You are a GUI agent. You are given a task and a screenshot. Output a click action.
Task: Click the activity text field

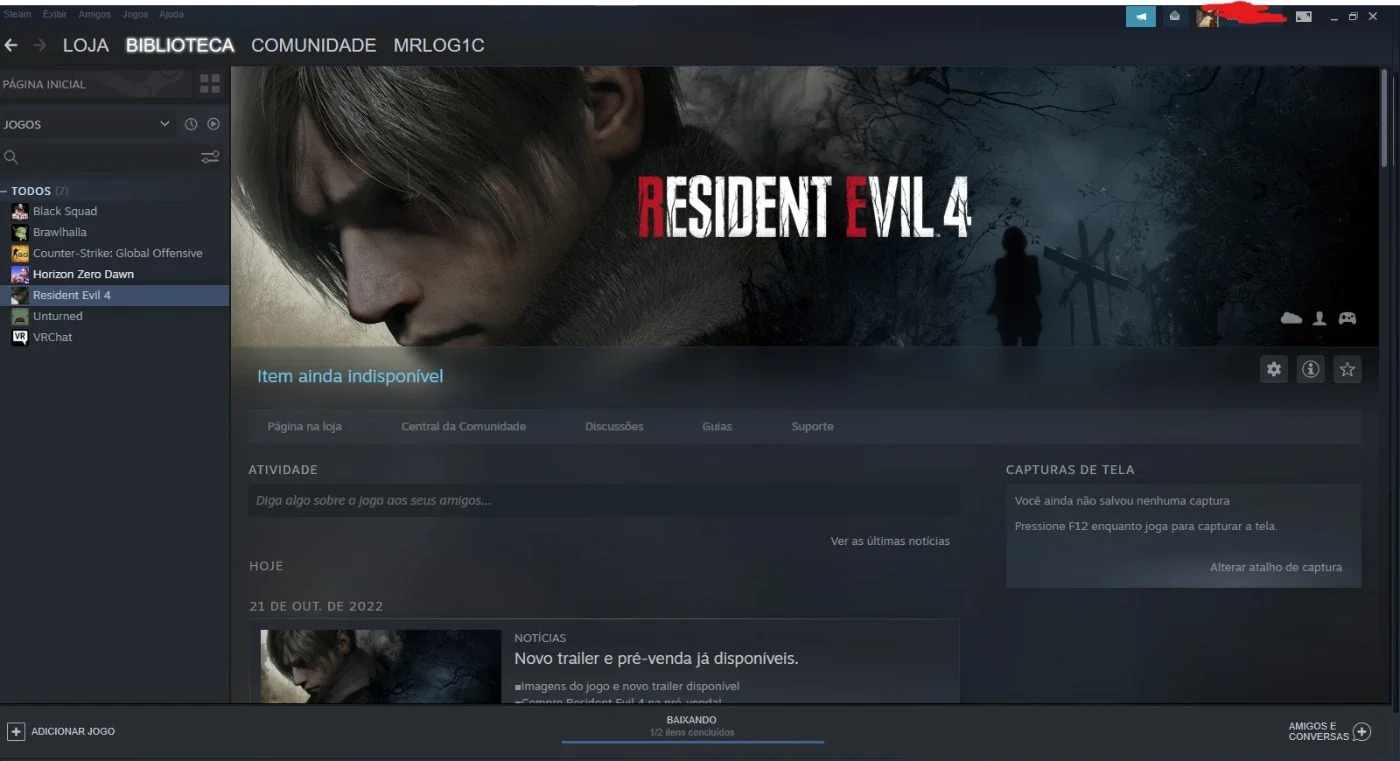pos(604,500)
